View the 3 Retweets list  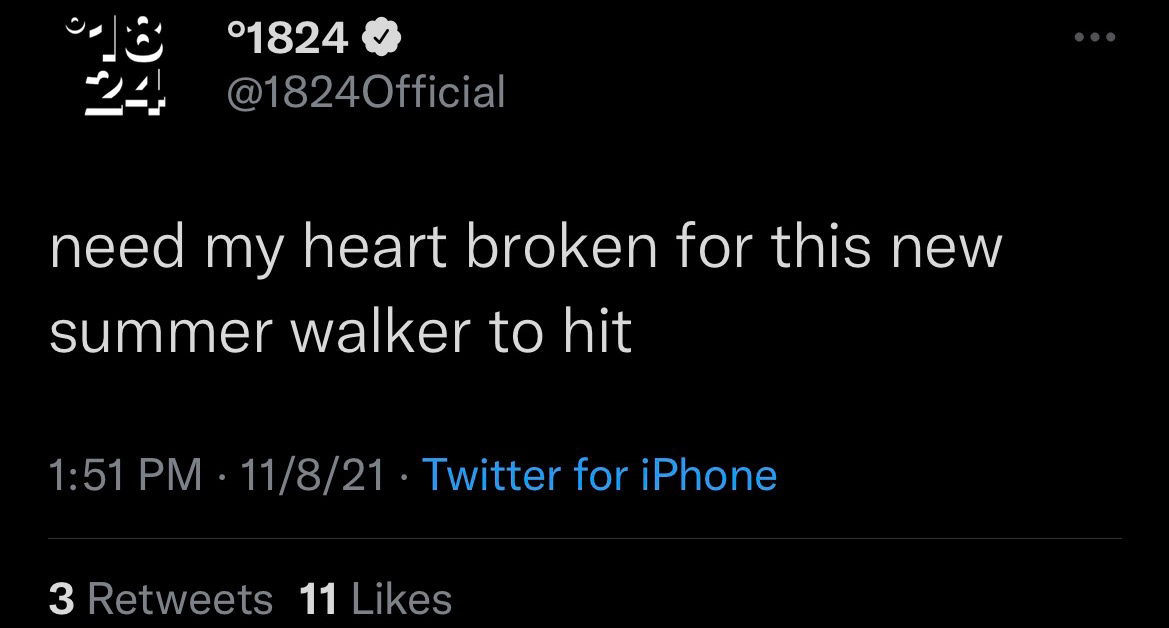click(x=160, y=599)
